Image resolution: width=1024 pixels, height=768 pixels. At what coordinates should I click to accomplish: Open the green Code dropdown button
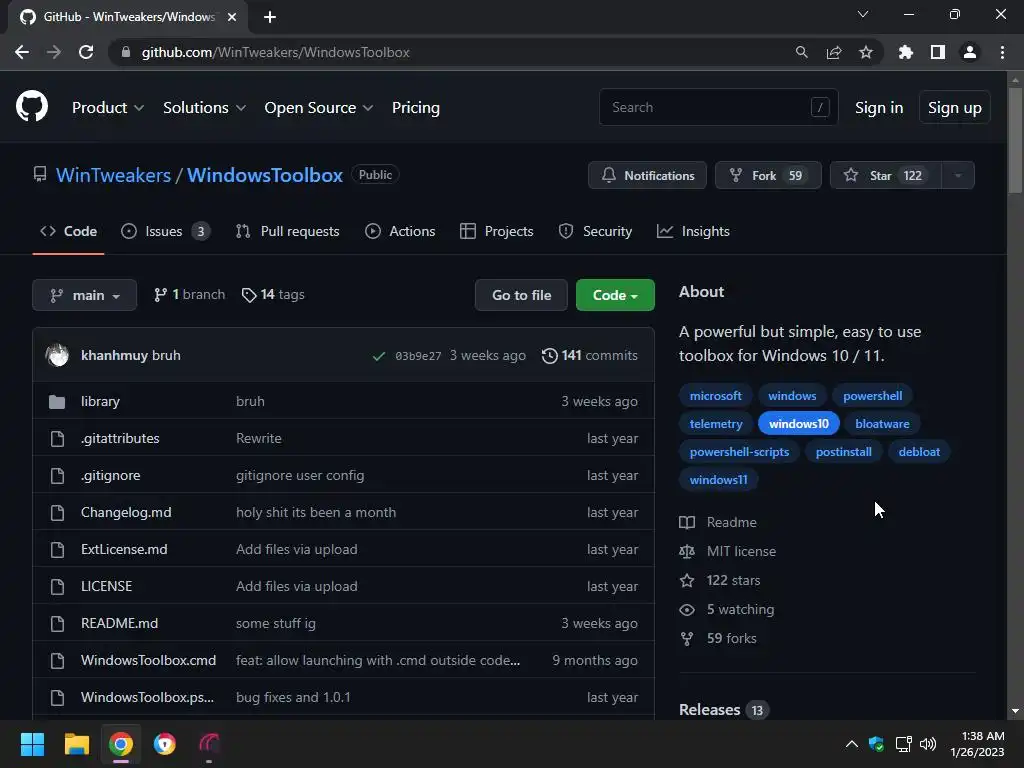coord(615,295)
